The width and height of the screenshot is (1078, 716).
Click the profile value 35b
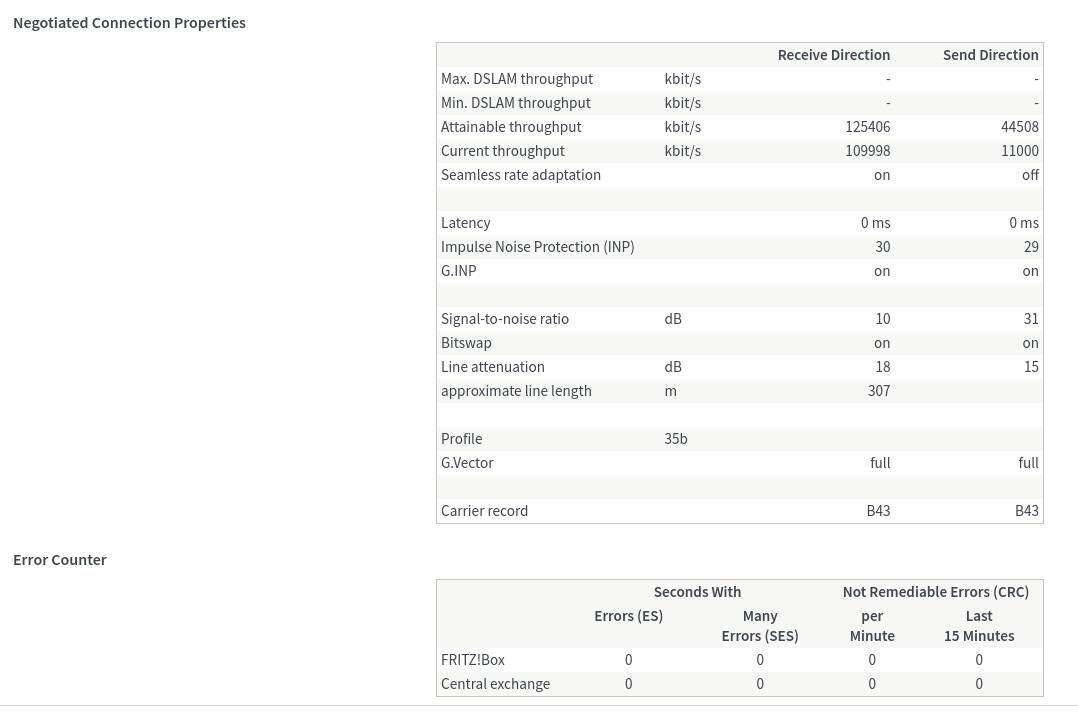tap(676, 439)
